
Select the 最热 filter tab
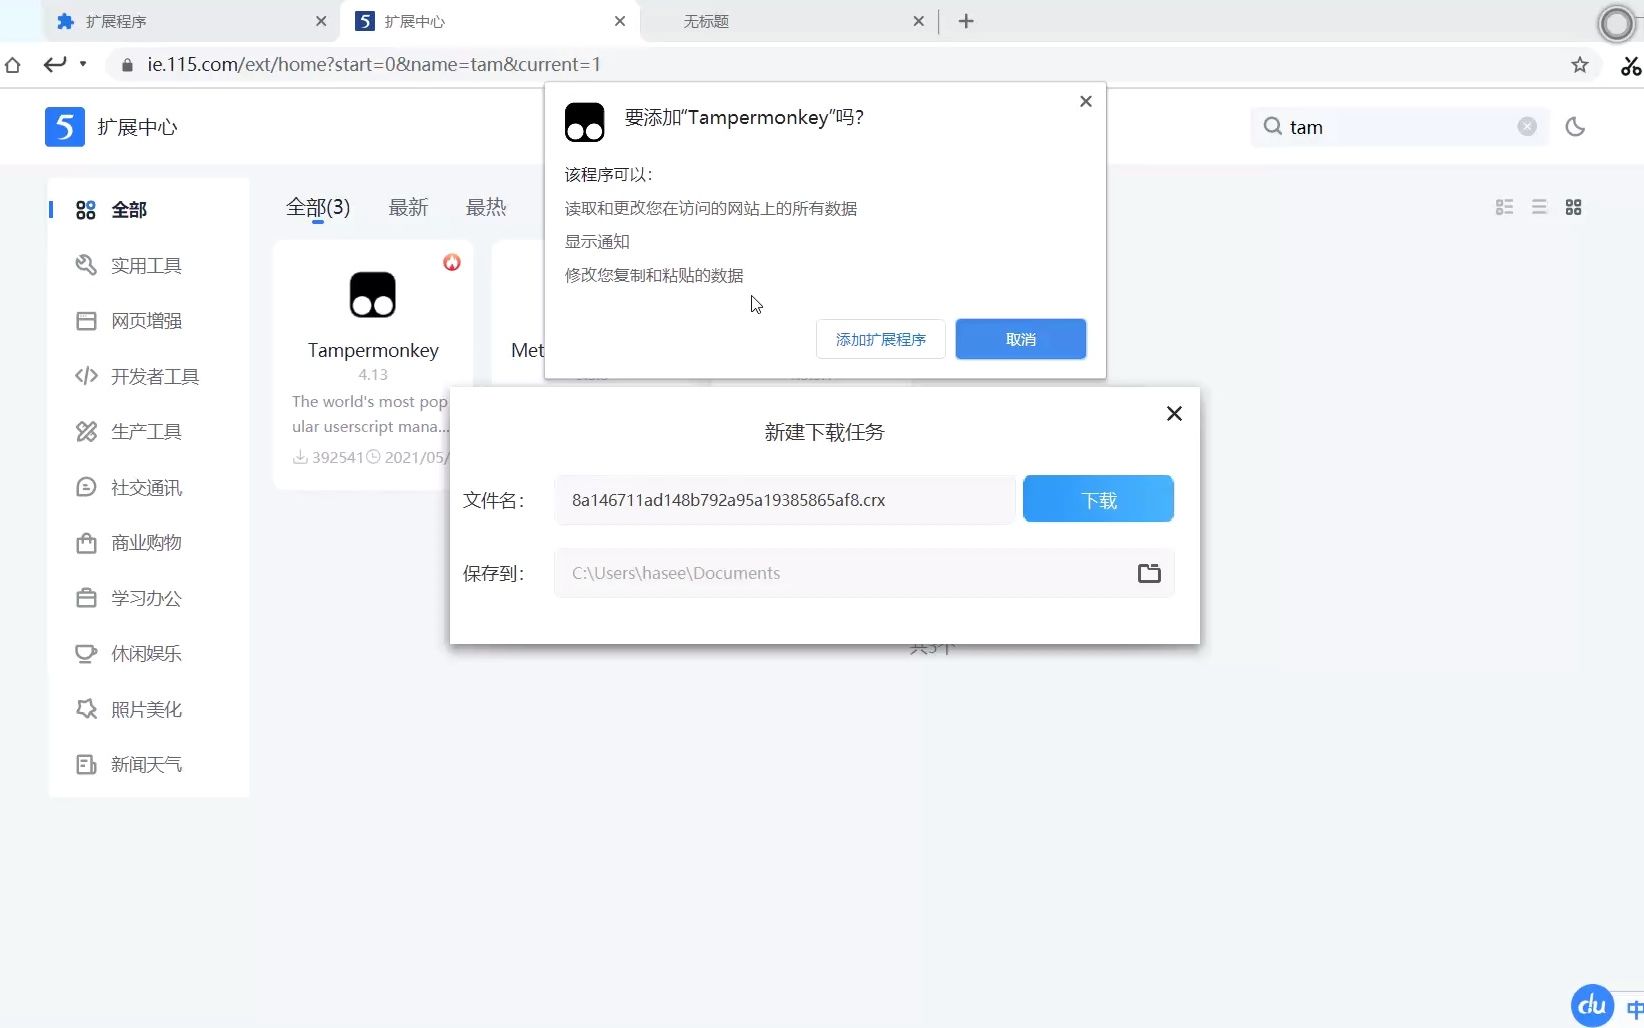(x=486, y=207)
